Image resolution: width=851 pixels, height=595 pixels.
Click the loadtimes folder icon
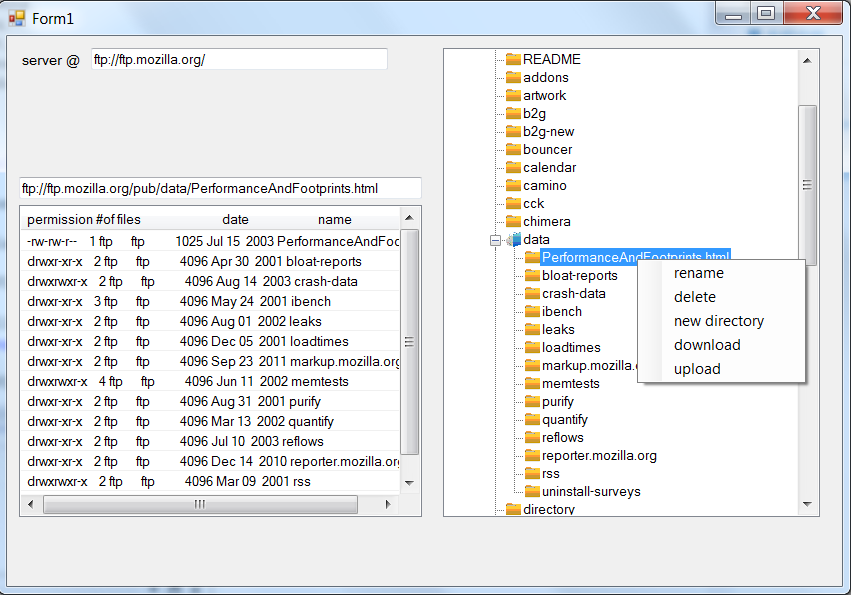pyautogui.click(x=532, y=347)
